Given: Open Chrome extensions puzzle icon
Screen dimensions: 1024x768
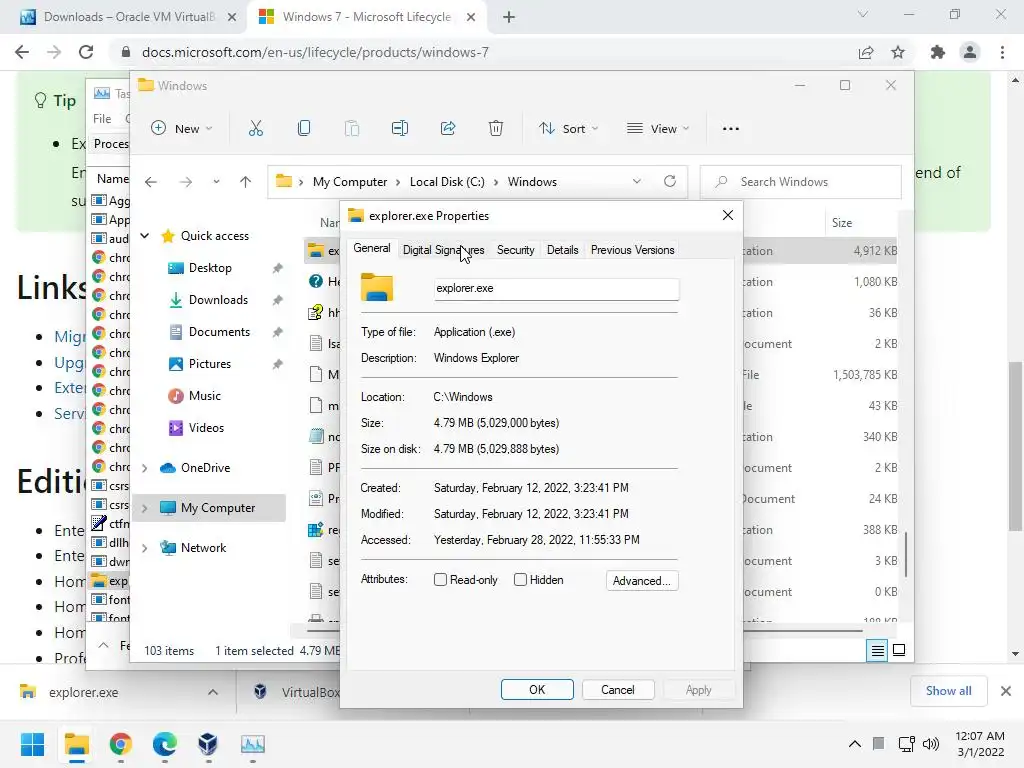Looking at the screenshot, I should click(938, 52).
